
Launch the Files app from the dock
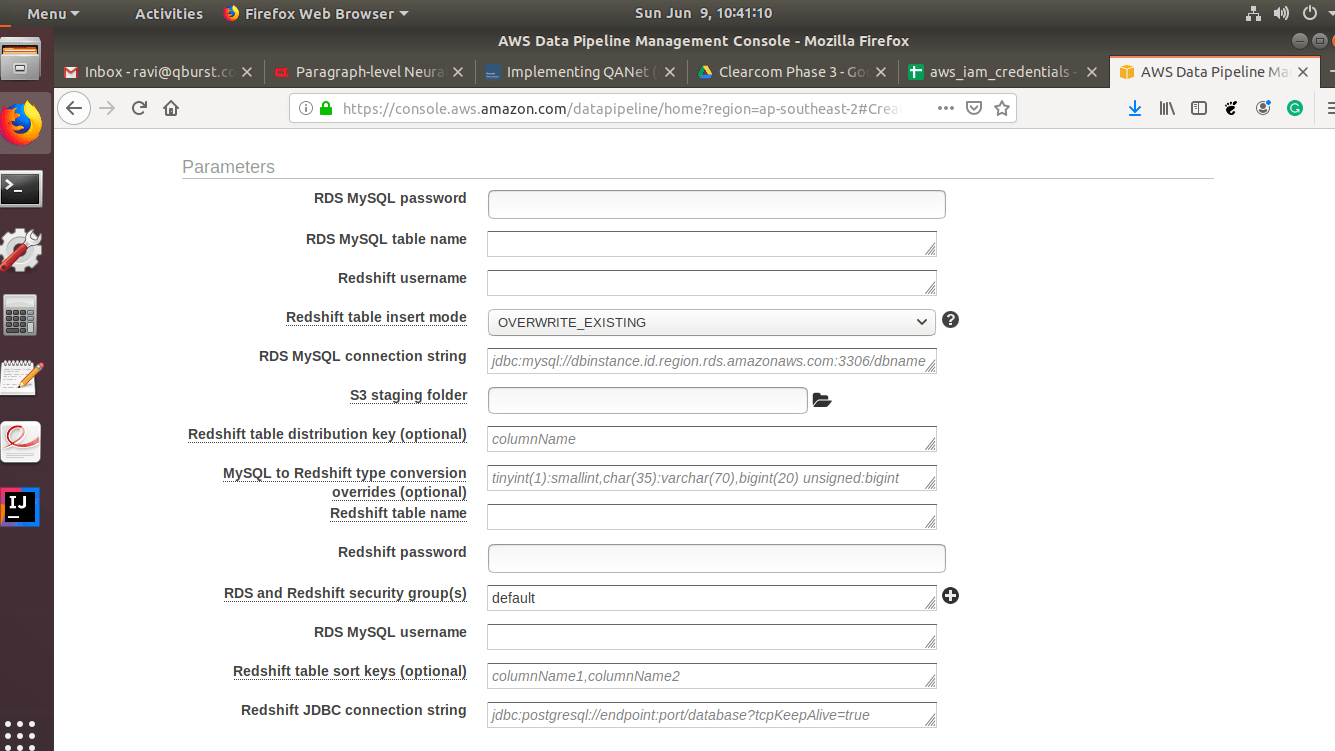pyautogui.click(x=21, y=60)
